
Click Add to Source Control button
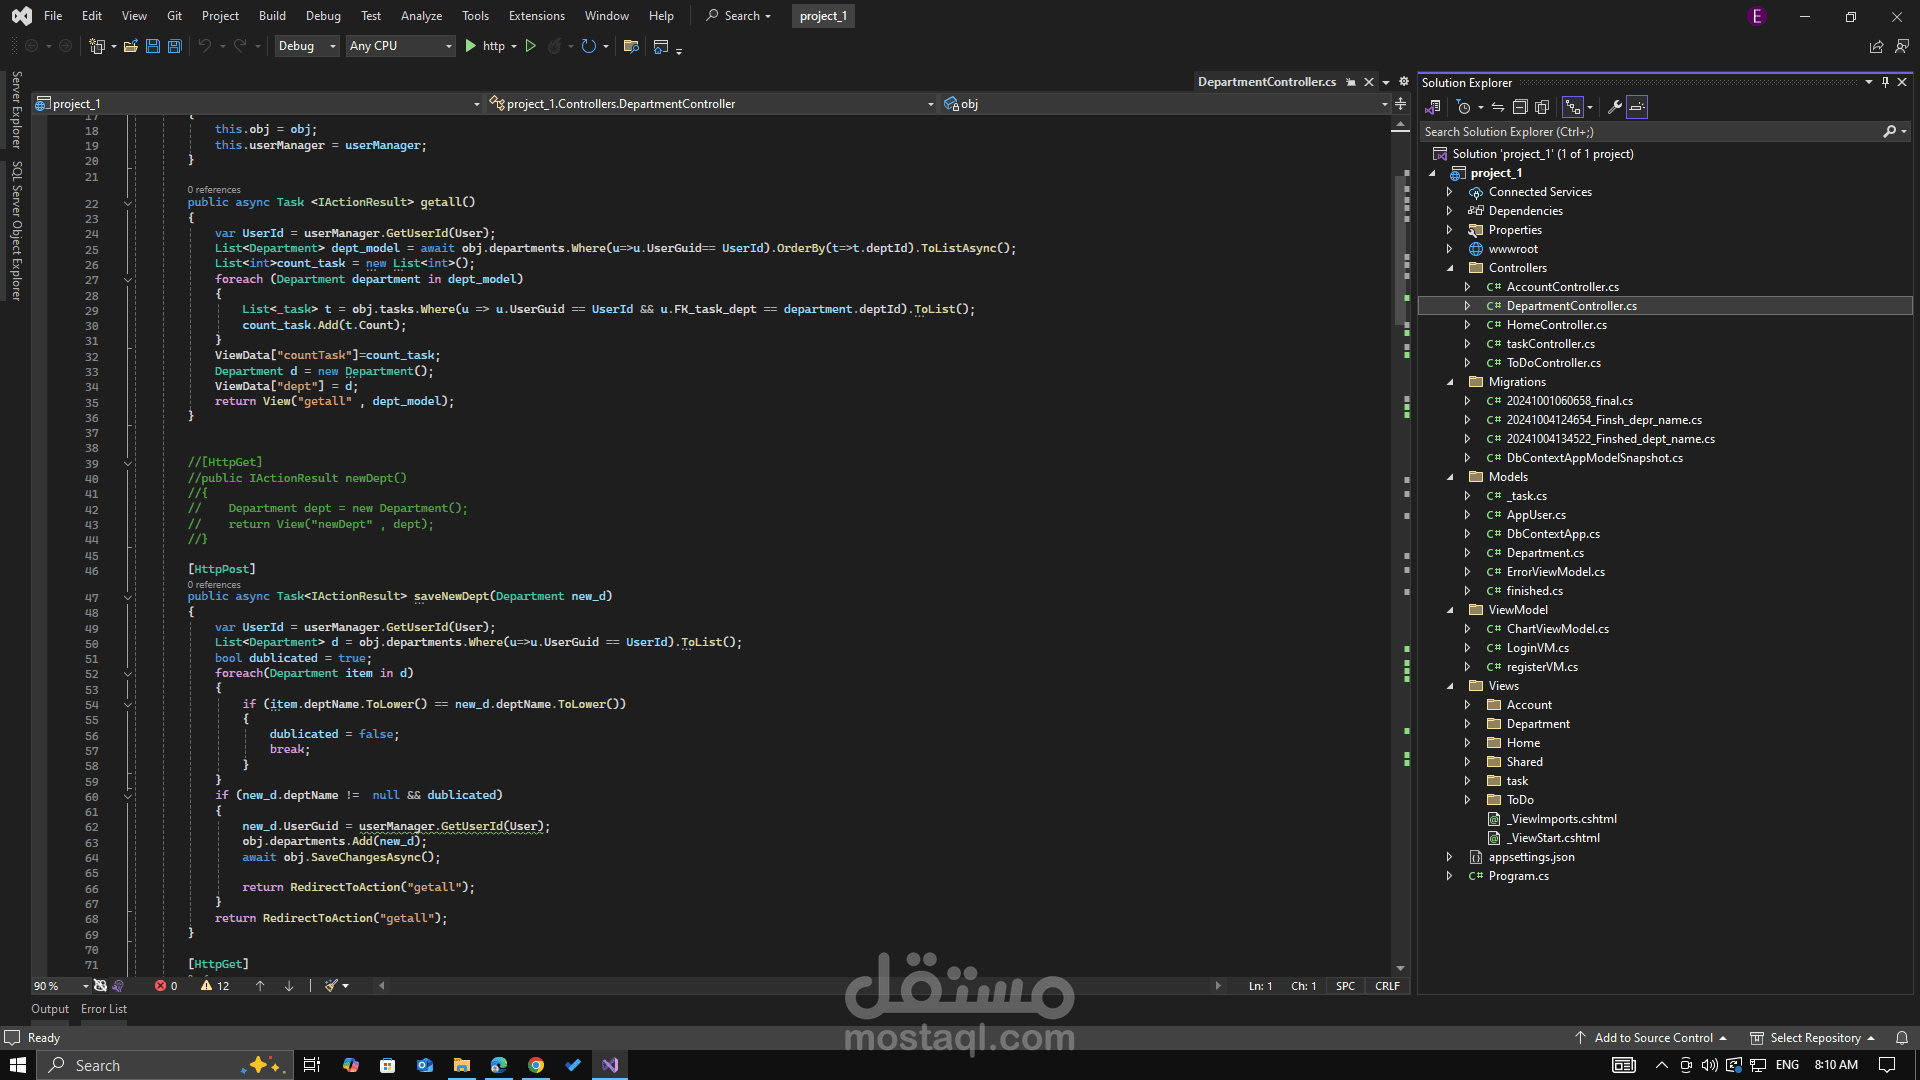click(1653, 1038)
